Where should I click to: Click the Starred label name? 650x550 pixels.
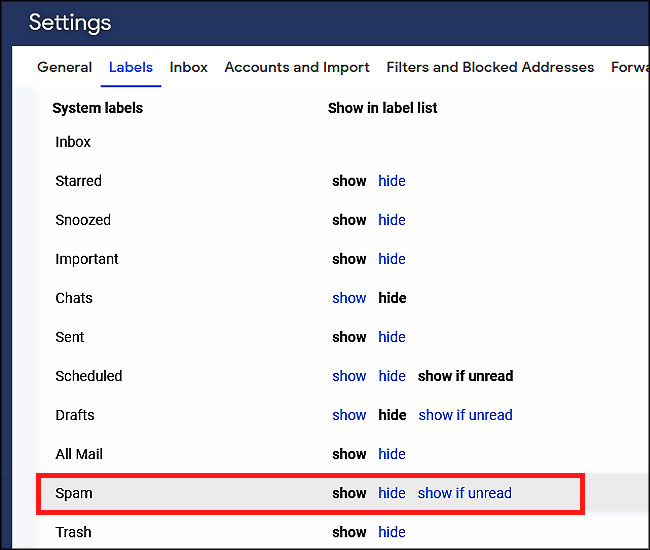[78, 181]
